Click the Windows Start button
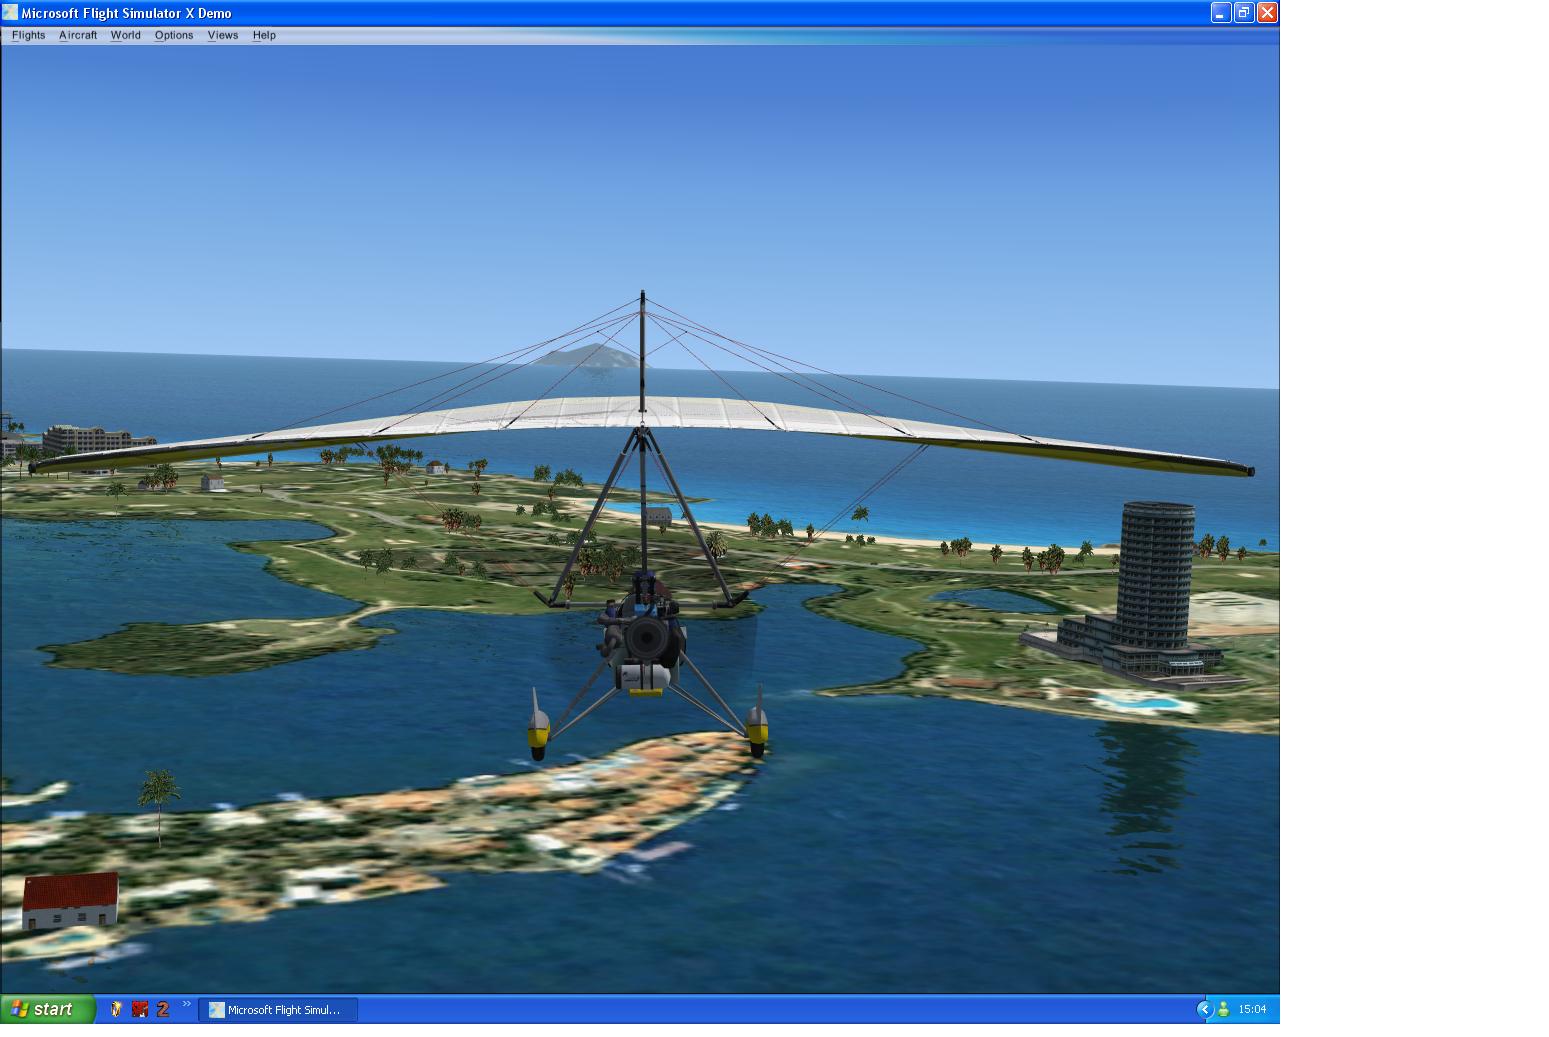Screen dimensions: 1549x1037 tap(47, 1010)
